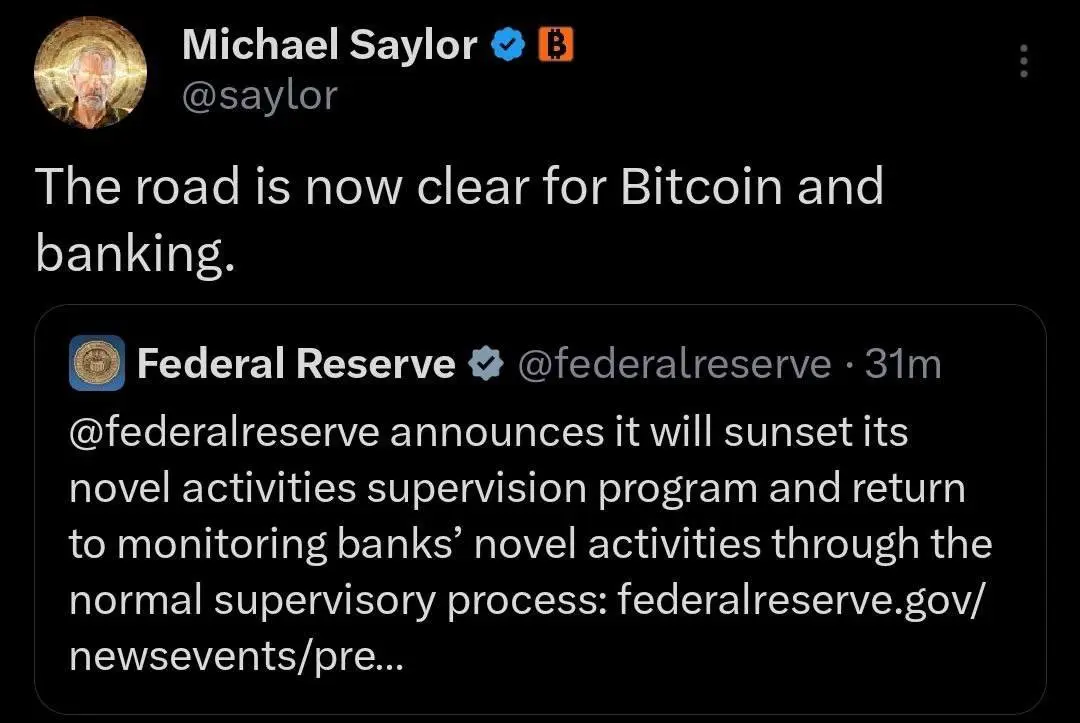Open the three-dot more options menu
The height and width of the screenshot is (723, 1080).
point(1024,61)
